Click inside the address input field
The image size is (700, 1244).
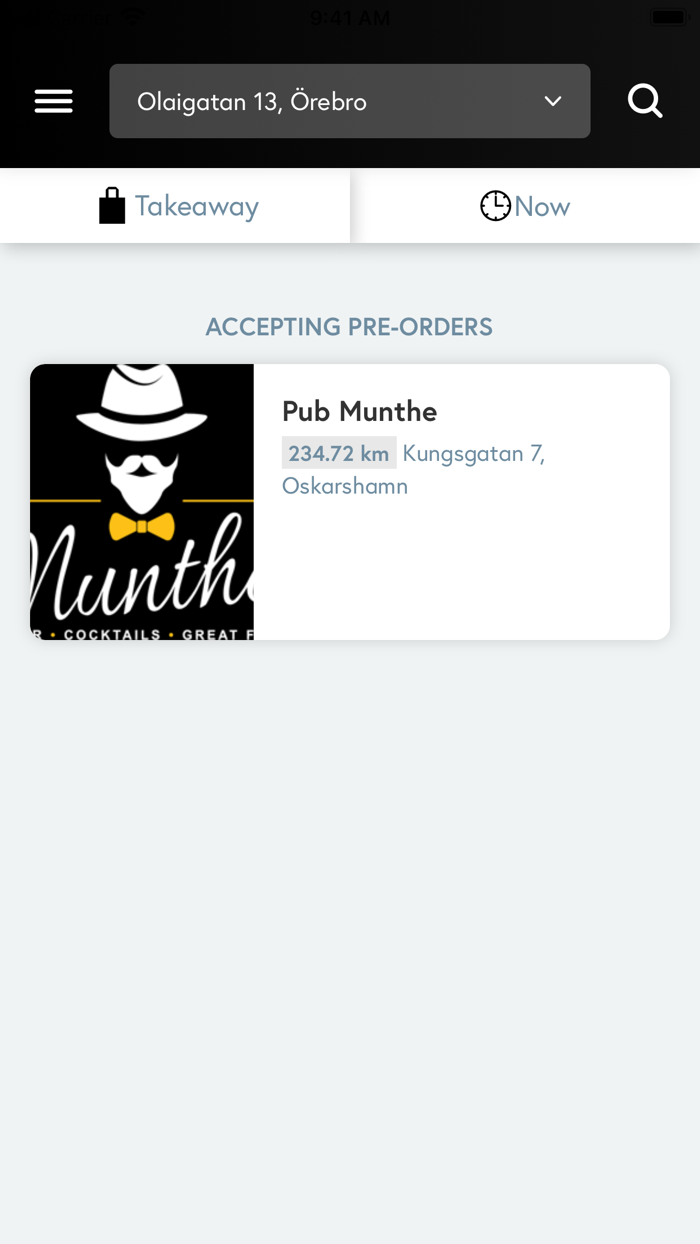point(300,100)
